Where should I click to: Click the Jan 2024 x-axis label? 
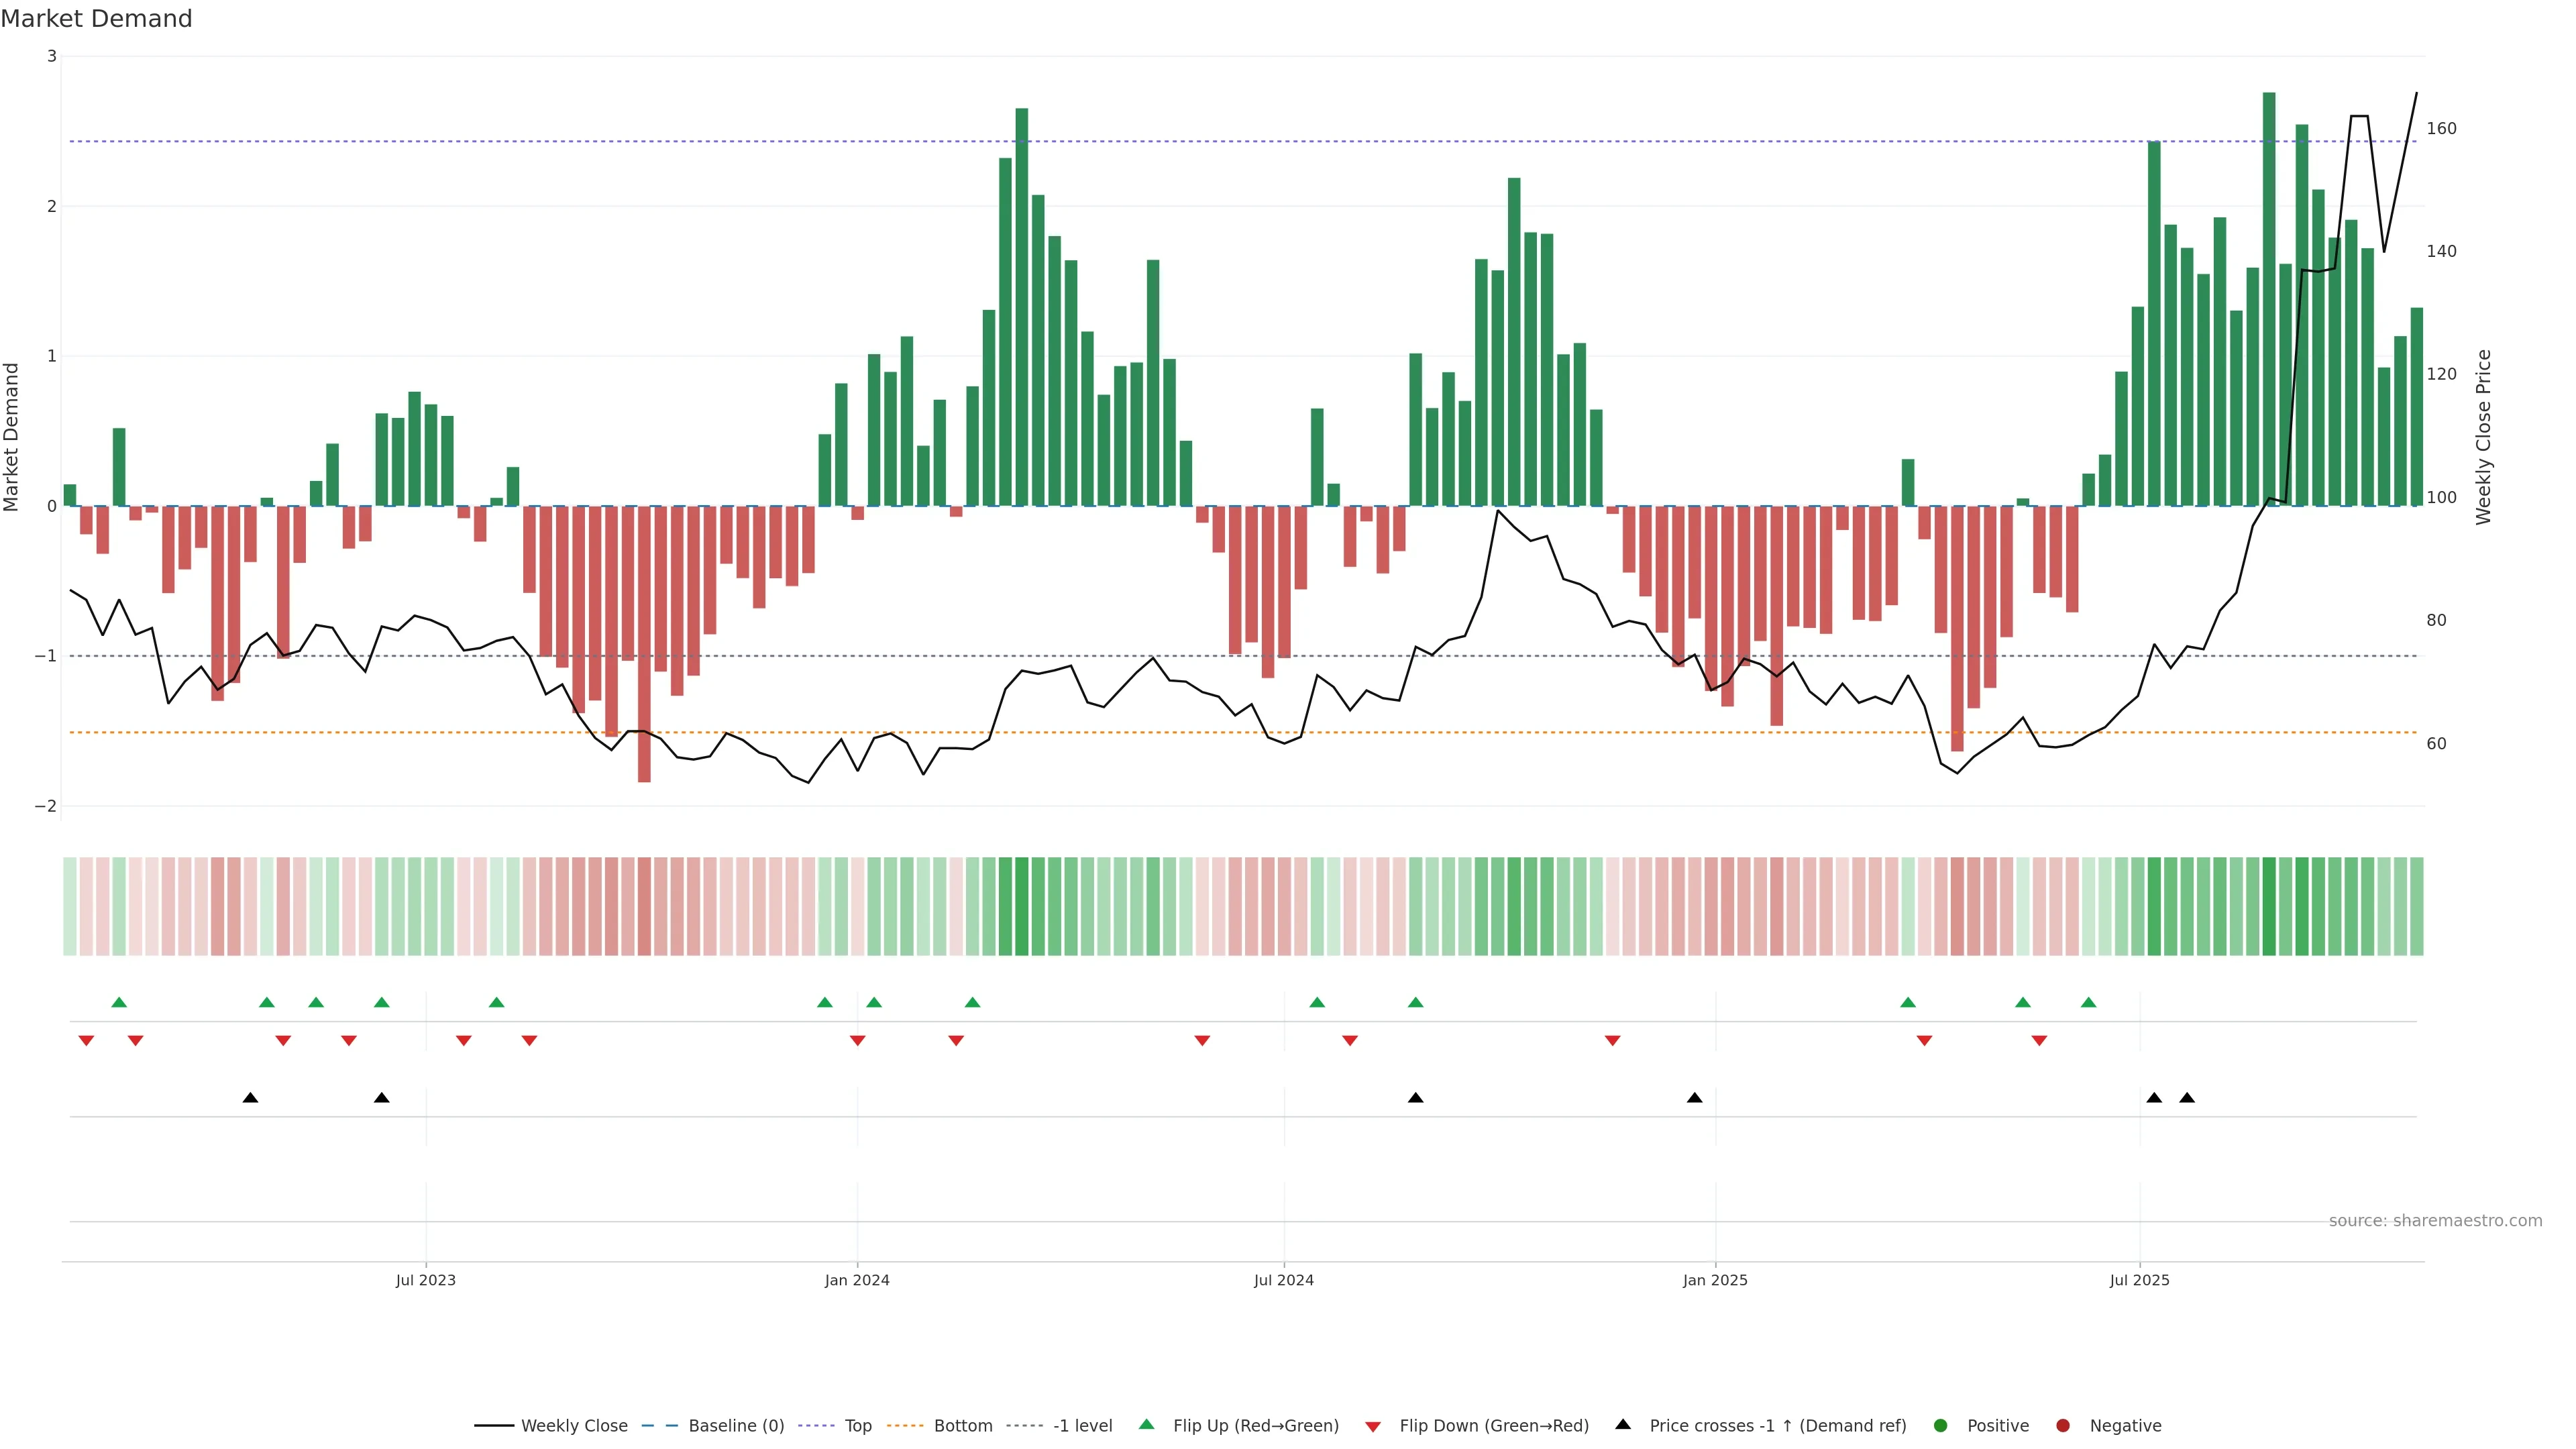coord(857,1280)
